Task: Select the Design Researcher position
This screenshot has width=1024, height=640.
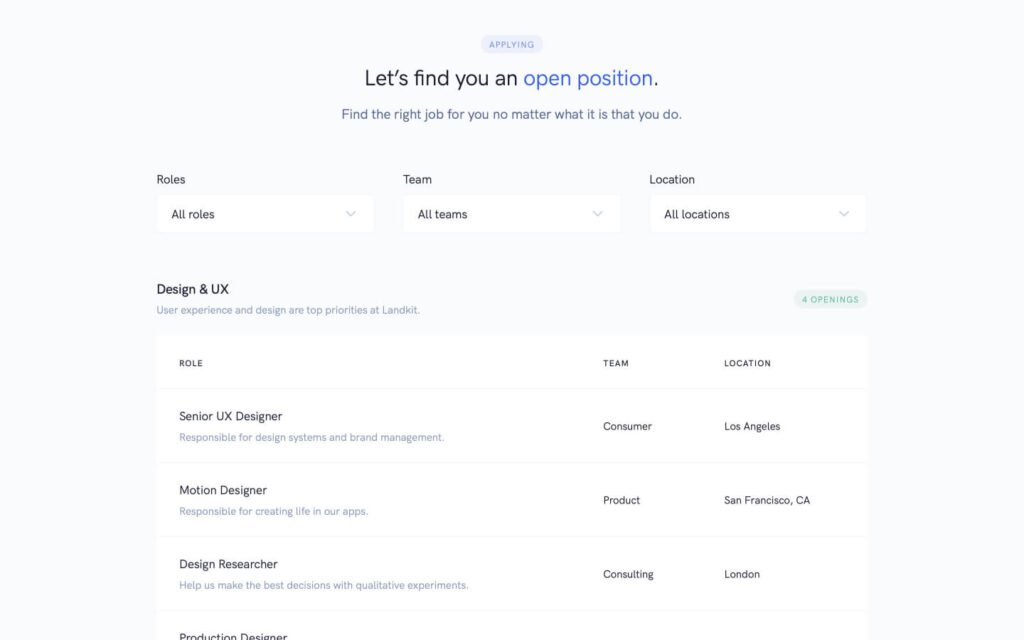Action: pyautogui.click(x=228, y=564)
